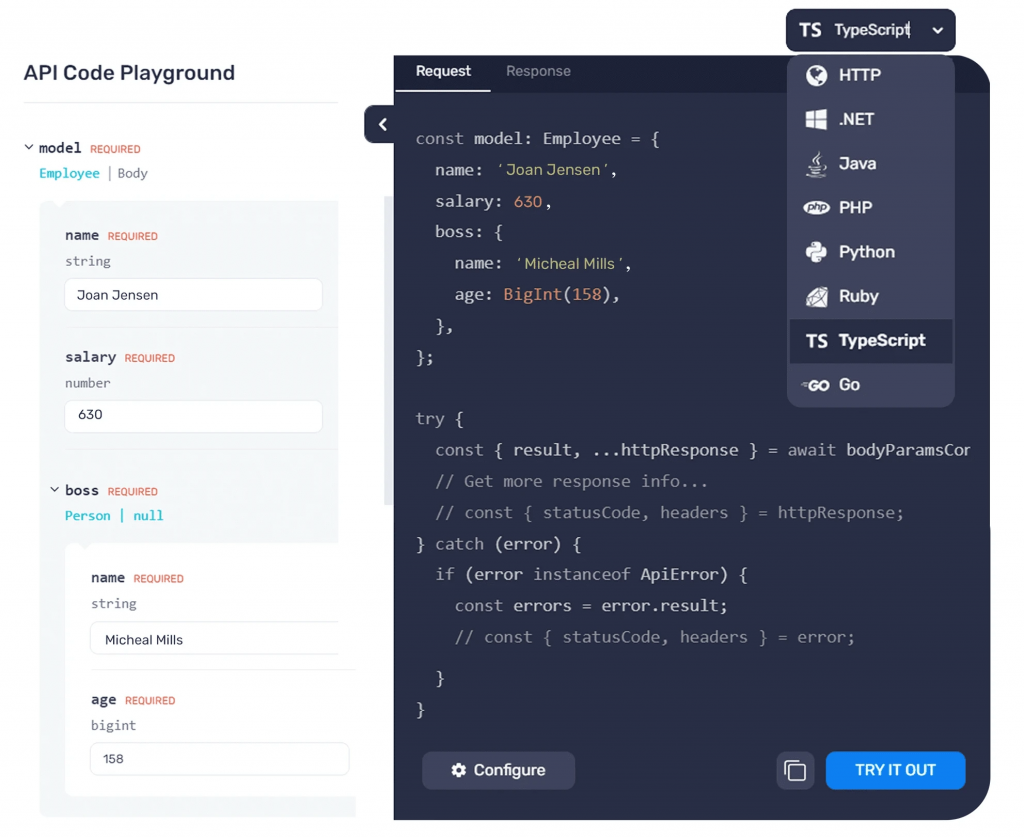The image size is (1024, 837).
Task: Click the salary field showing 630
Action: coord(193,415)
